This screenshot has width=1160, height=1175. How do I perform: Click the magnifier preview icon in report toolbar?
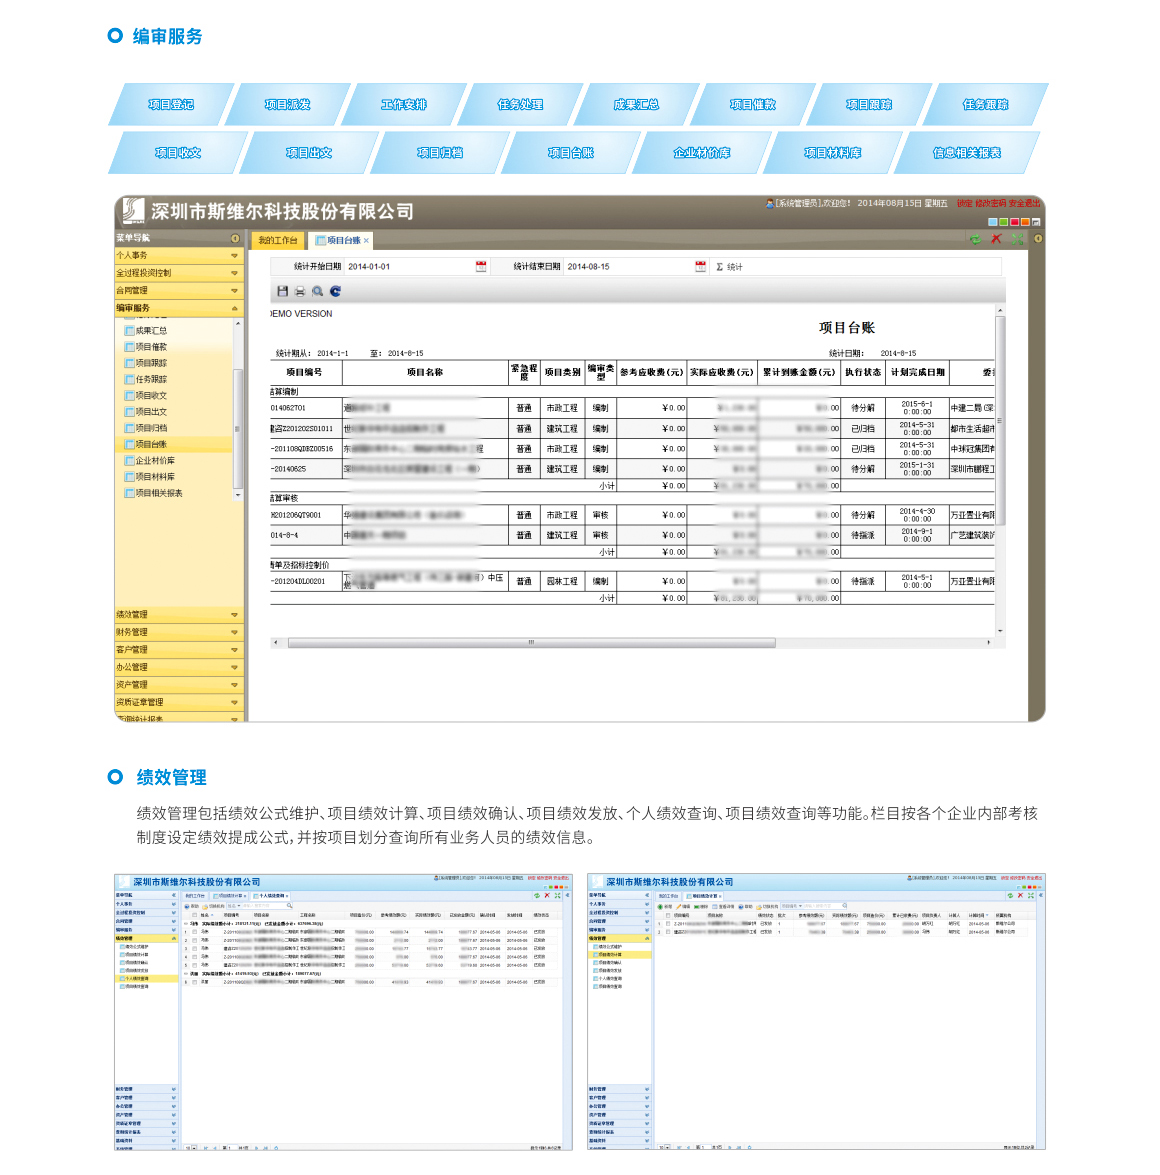coord(318,291)
